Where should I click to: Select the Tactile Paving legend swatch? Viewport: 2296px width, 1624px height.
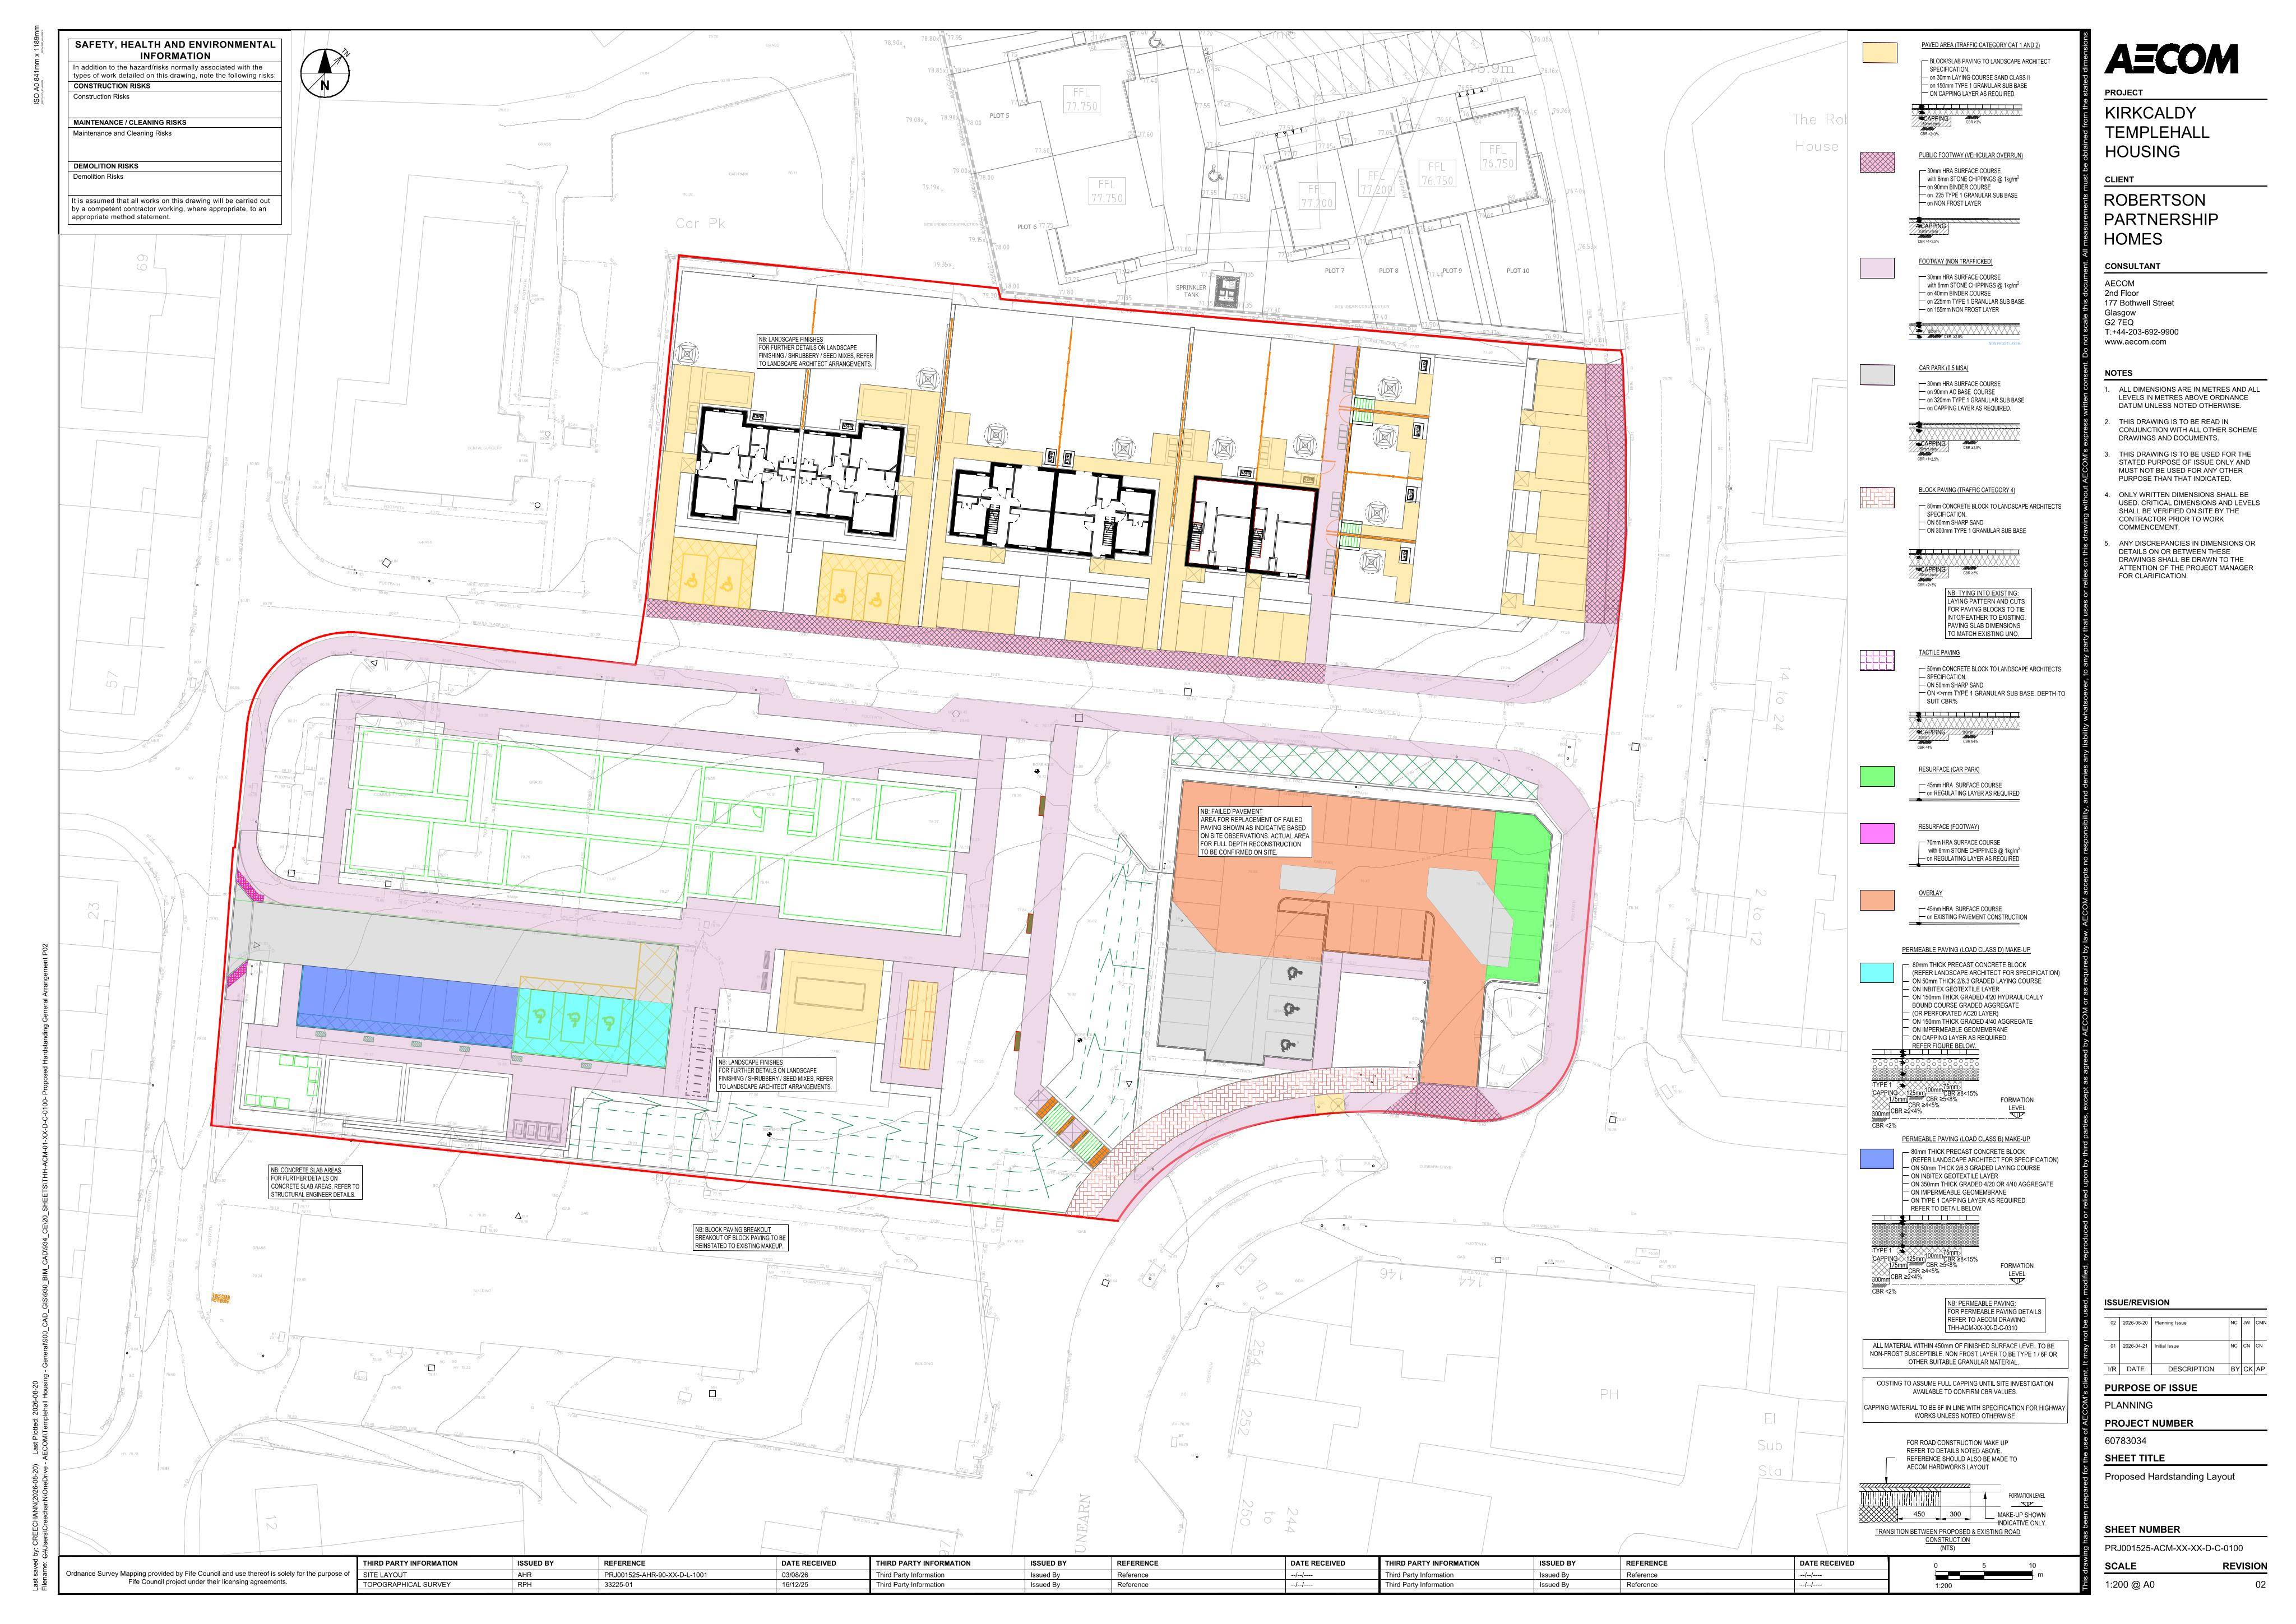(1877, 660)
